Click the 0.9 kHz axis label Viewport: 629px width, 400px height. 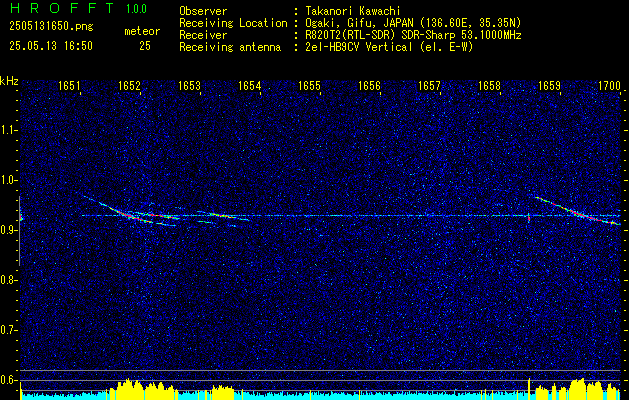(8, 230)
